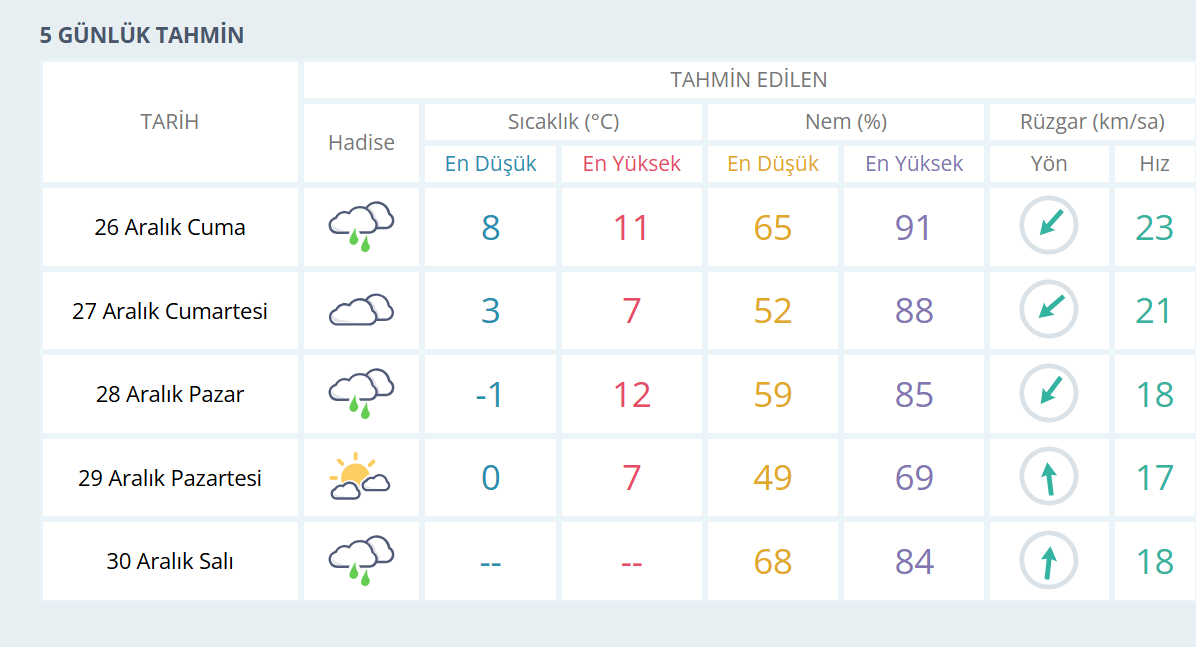The image size is (1196, 647).
Task: Click the wind direction arrow for 30 Aralık
Action: pos(1049,560)
